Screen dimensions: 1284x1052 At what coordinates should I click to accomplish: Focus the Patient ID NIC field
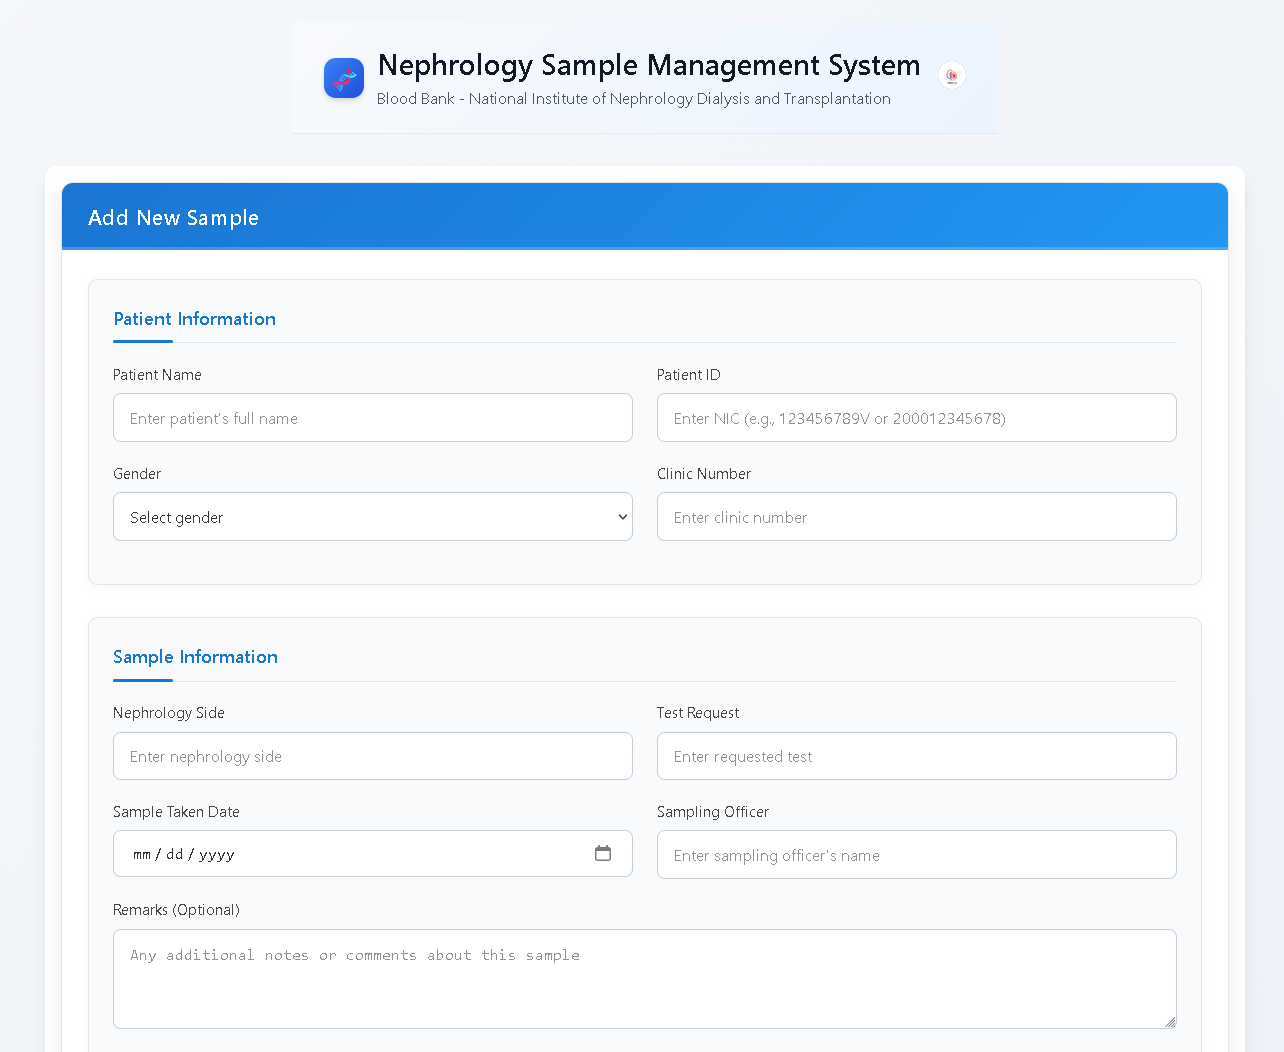pos(917,418)
